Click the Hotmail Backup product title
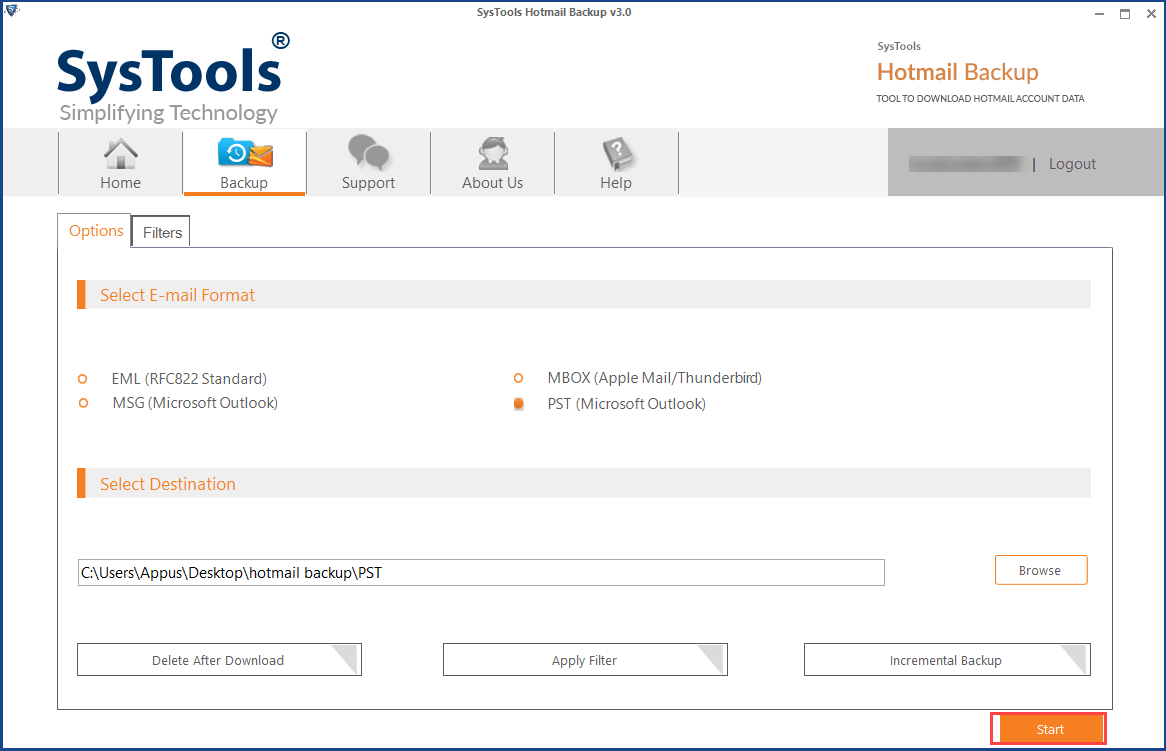The height and width of the screenshot is (751, 1166). (x=958, y=72)
